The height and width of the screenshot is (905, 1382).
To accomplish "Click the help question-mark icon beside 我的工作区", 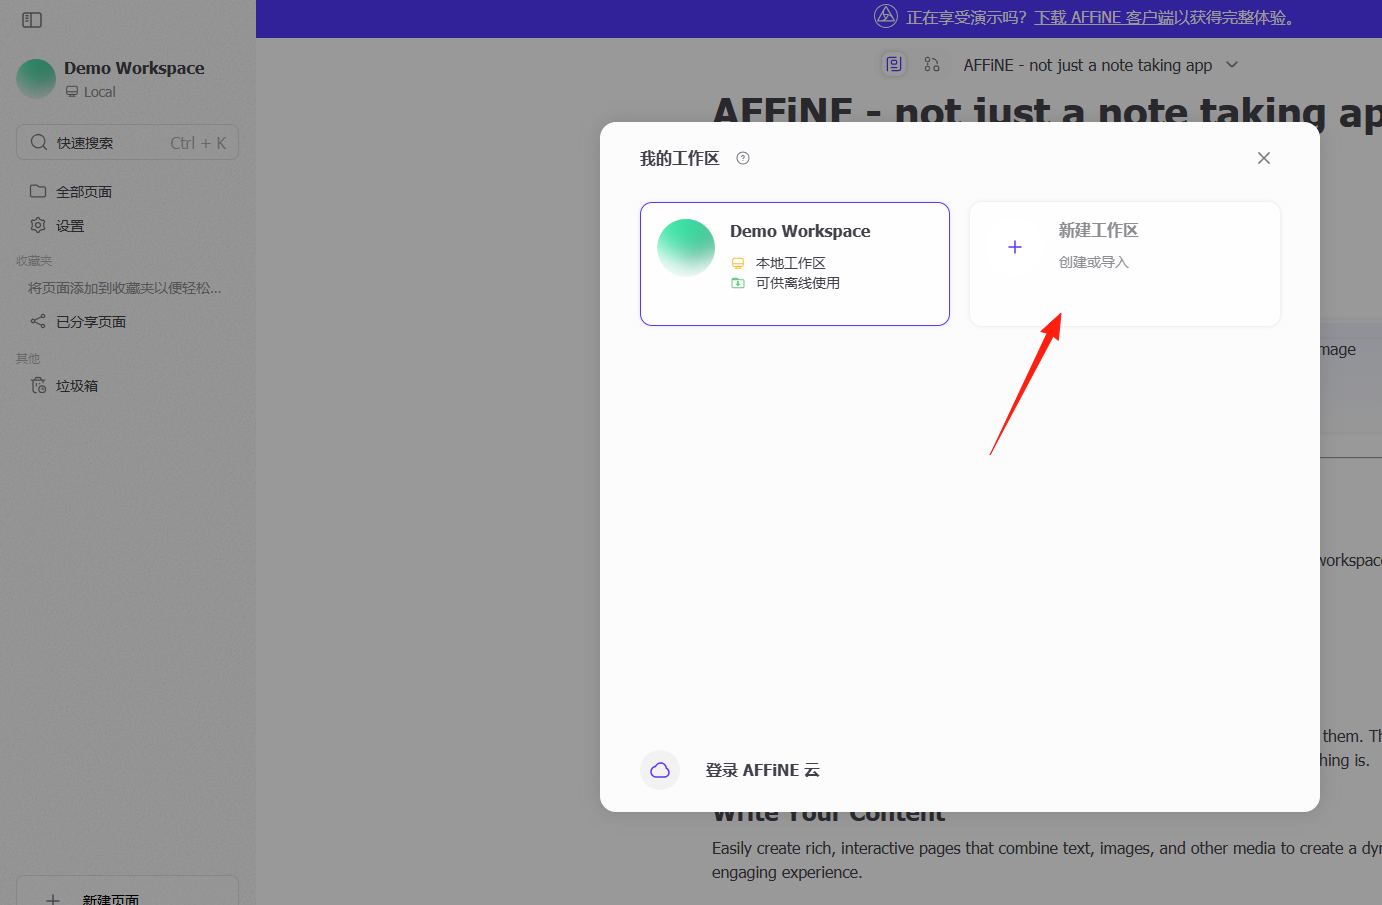I will click(743, 158).
